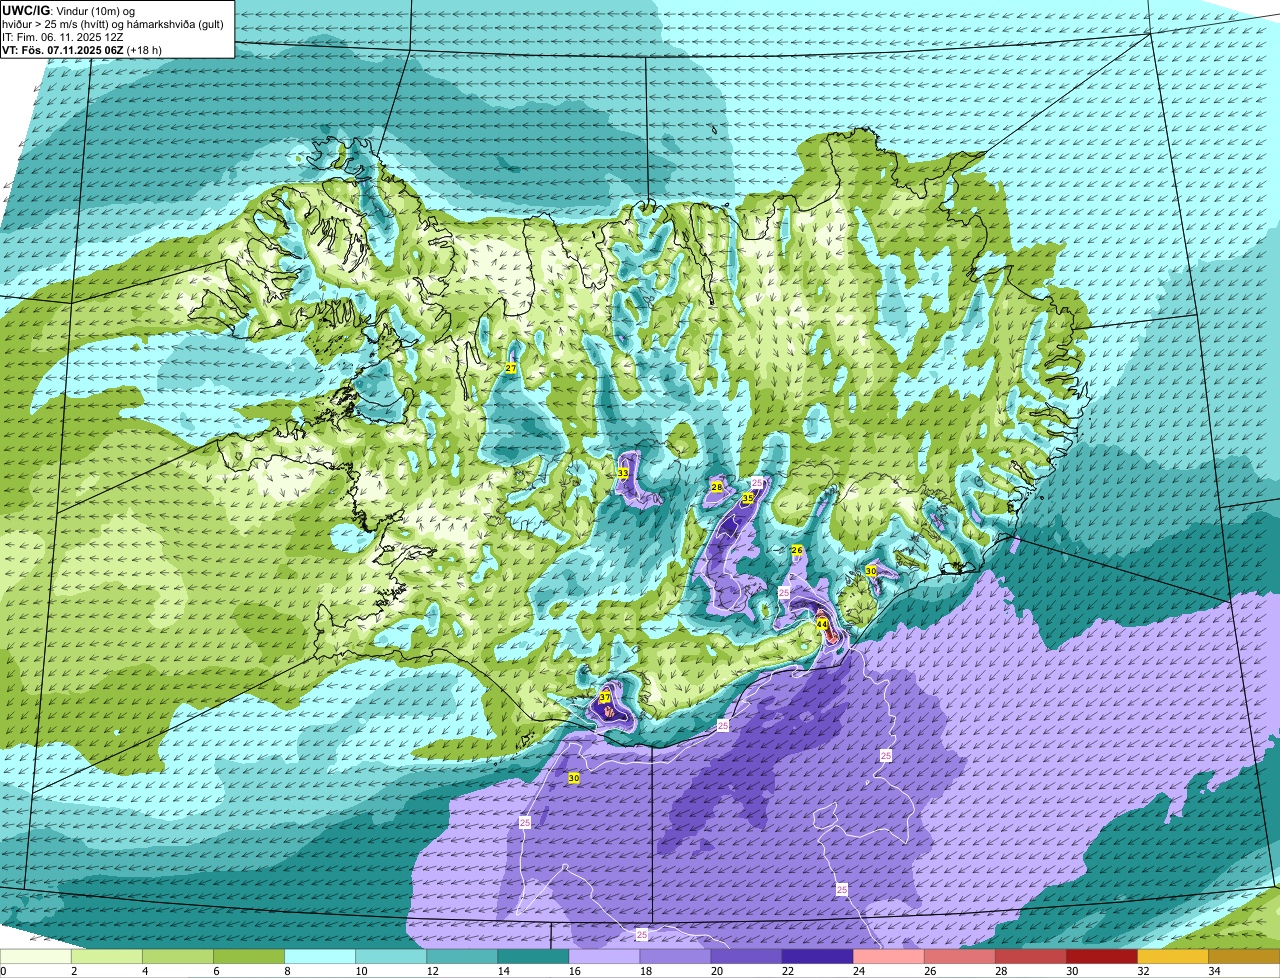Click the light pink 24–26 legend swatch
The width and height of the screenshot is (1280, 978).
[x=888, y=957]
